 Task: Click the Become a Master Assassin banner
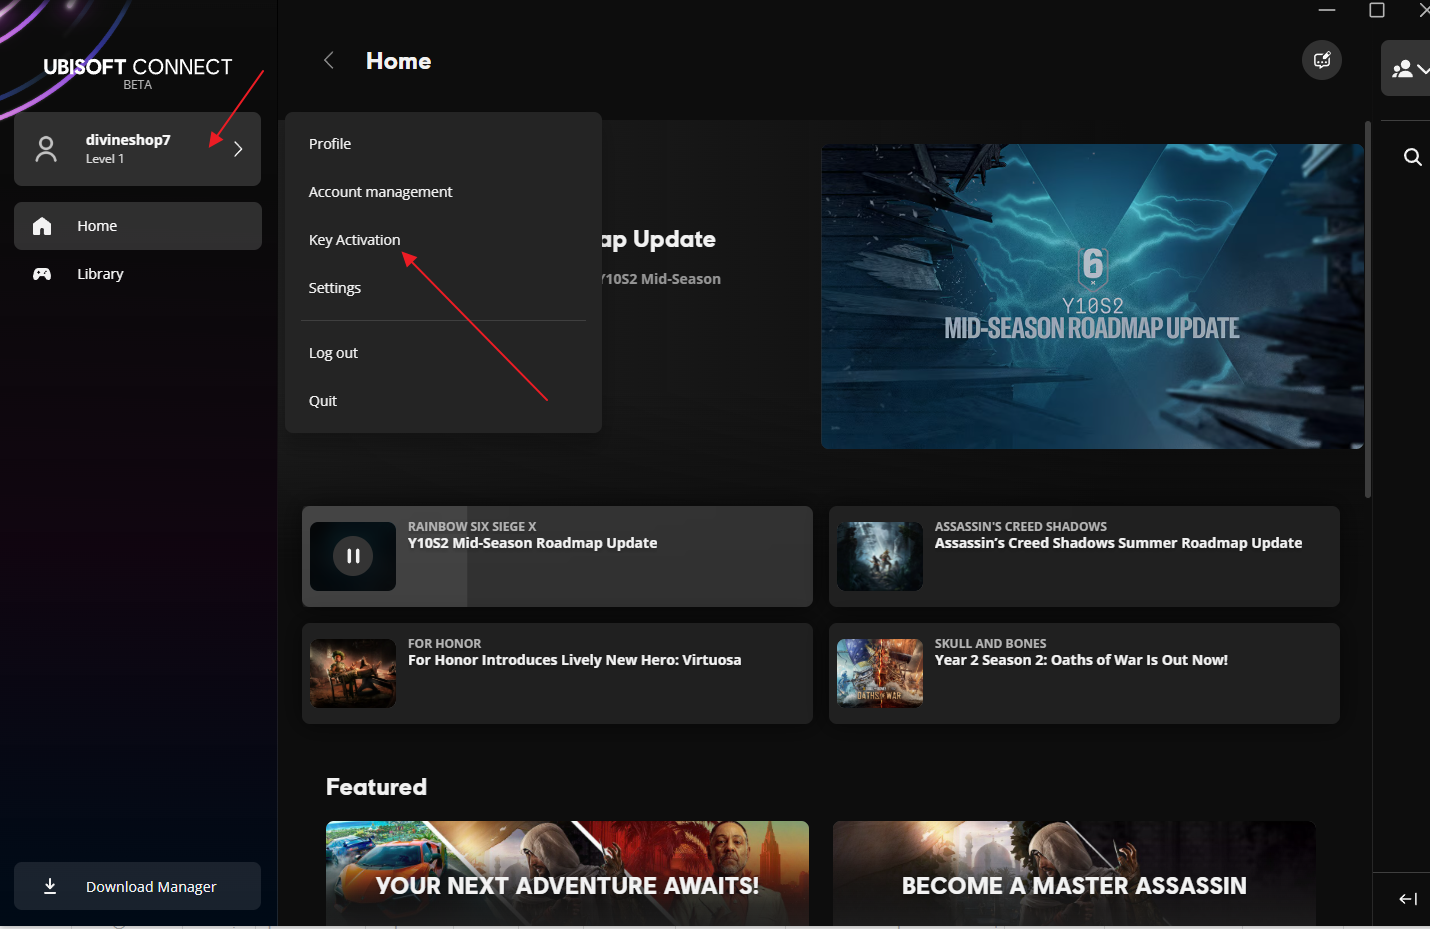pos(1073,873)
